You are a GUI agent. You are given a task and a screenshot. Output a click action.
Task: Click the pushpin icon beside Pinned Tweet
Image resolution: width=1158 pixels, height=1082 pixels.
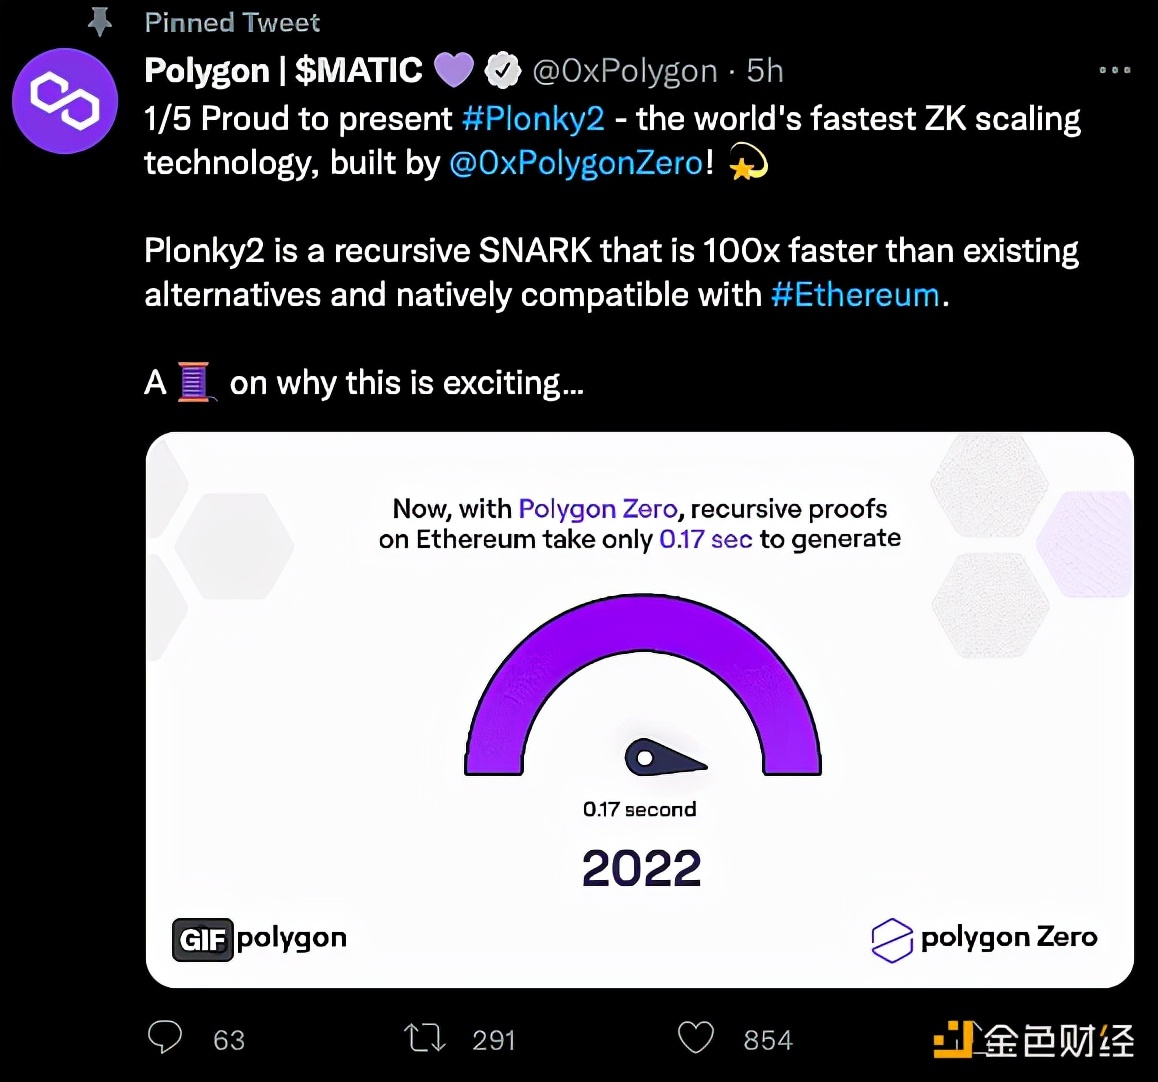[x=100, y=22]
